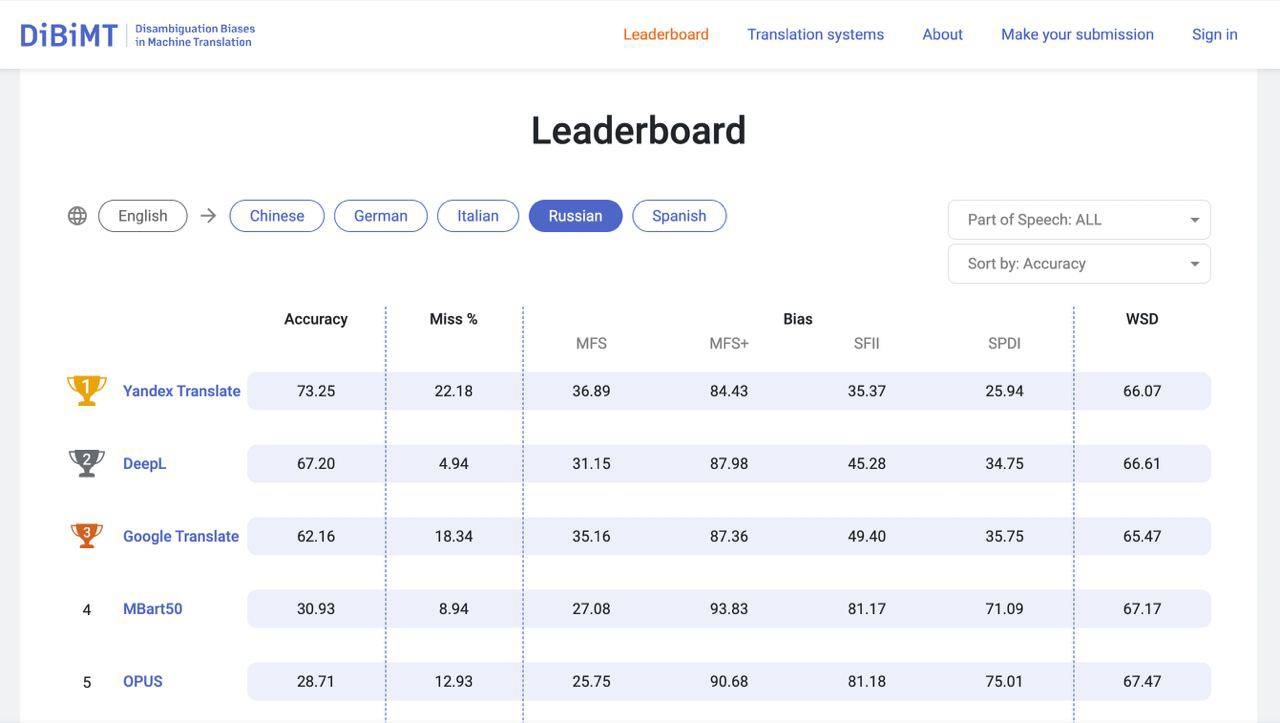Screen dimensions: 1280x723
Task: Open Make your submission page
Action: (x=1078, y=34)
